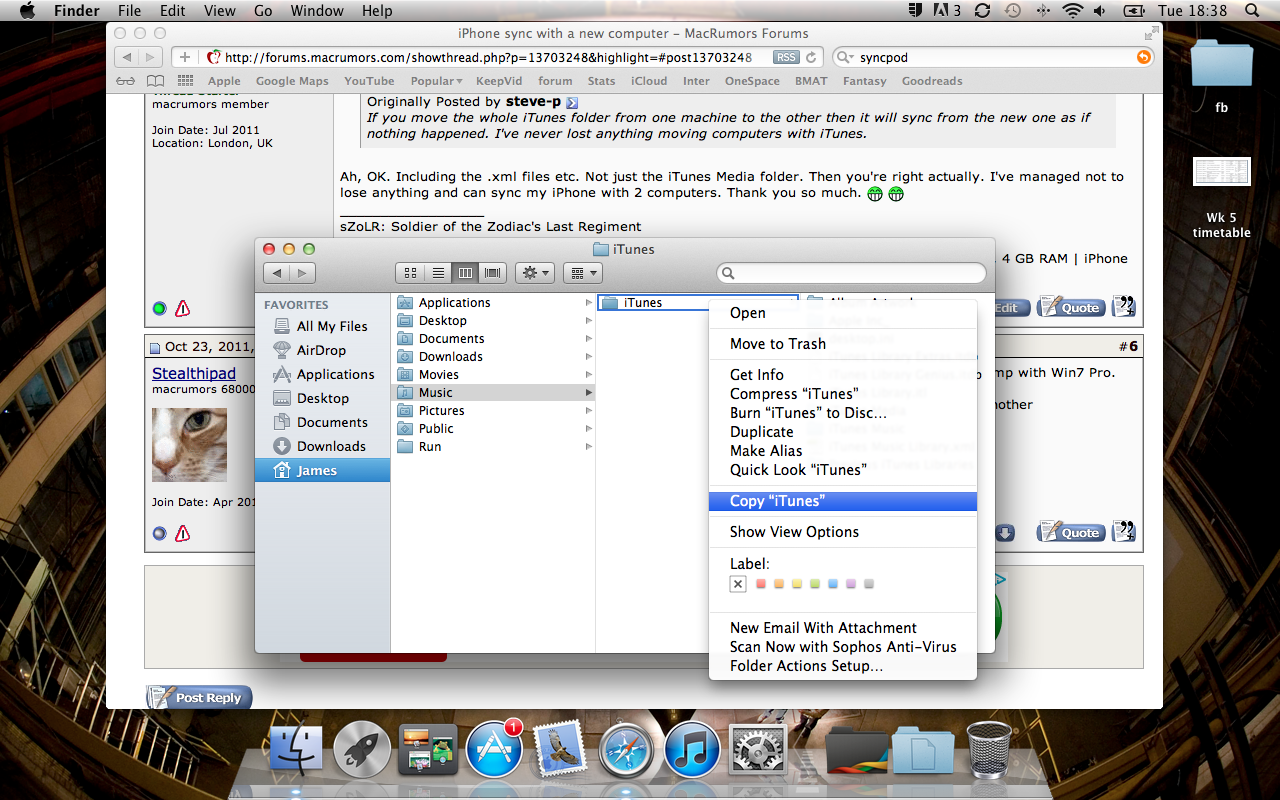Open Mail app in the Dock
This screenshot has height=800, width=1280.
click(x=560, y=750)
